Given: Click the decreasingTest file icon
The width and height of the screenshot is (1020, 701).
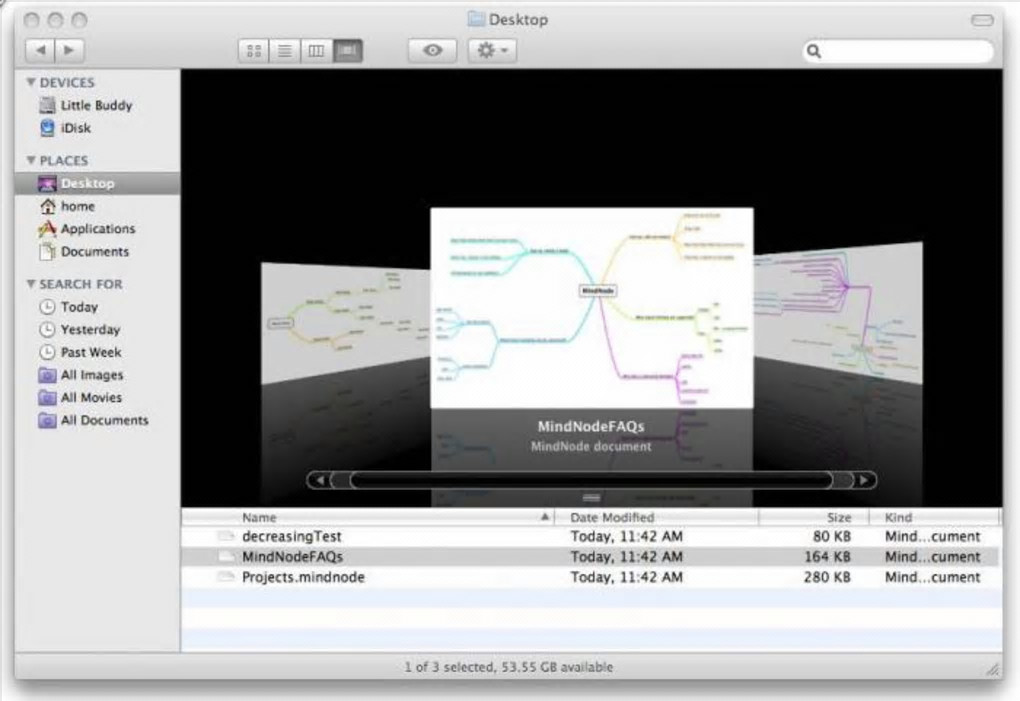Looking at the screenshot, I should pyautogui.click(x=226, y=536).
